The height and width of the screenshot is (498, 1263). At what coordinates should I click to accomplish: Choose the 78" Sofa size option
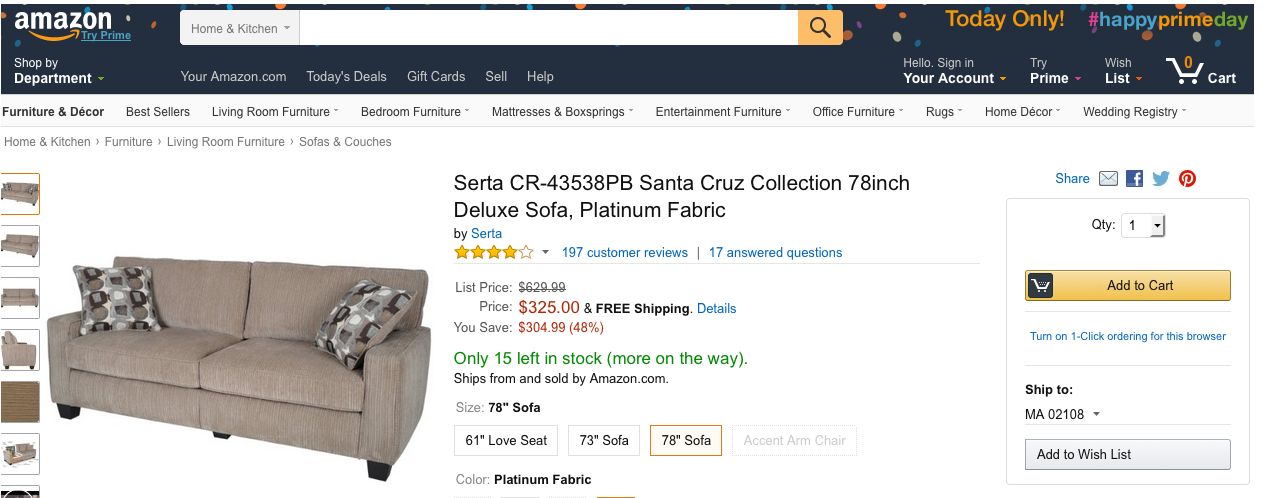686,440
